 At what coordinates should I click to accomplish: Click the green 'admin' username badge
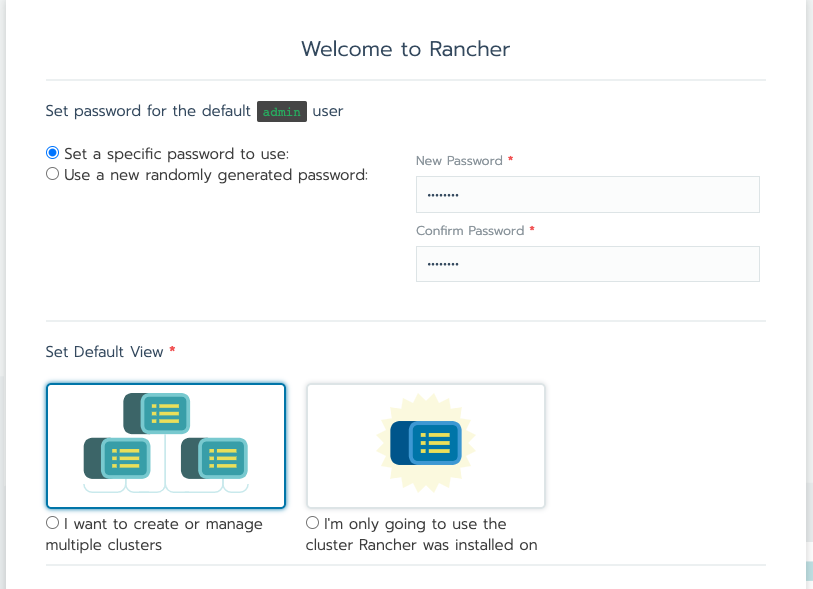[282, 111]
